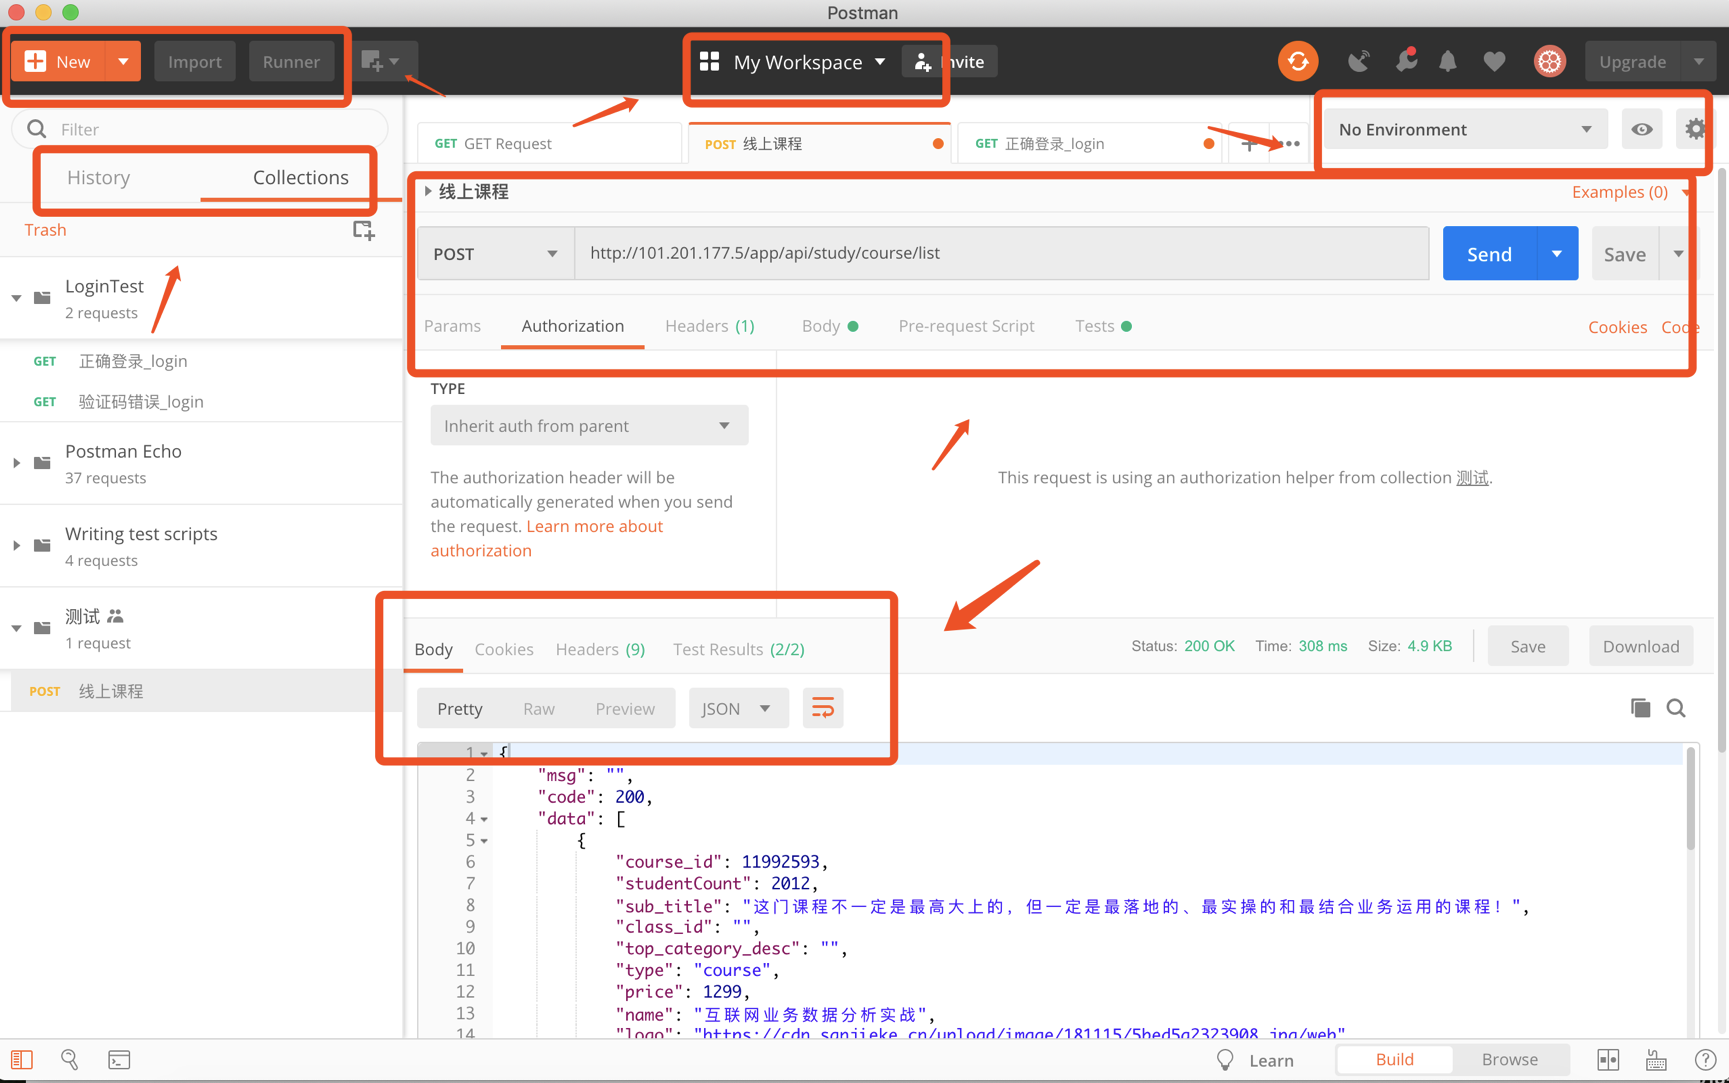The height and width of the screenshot is (1083, 1729).
Task: Click the request URL field
Action: (x=1002, y=253)
